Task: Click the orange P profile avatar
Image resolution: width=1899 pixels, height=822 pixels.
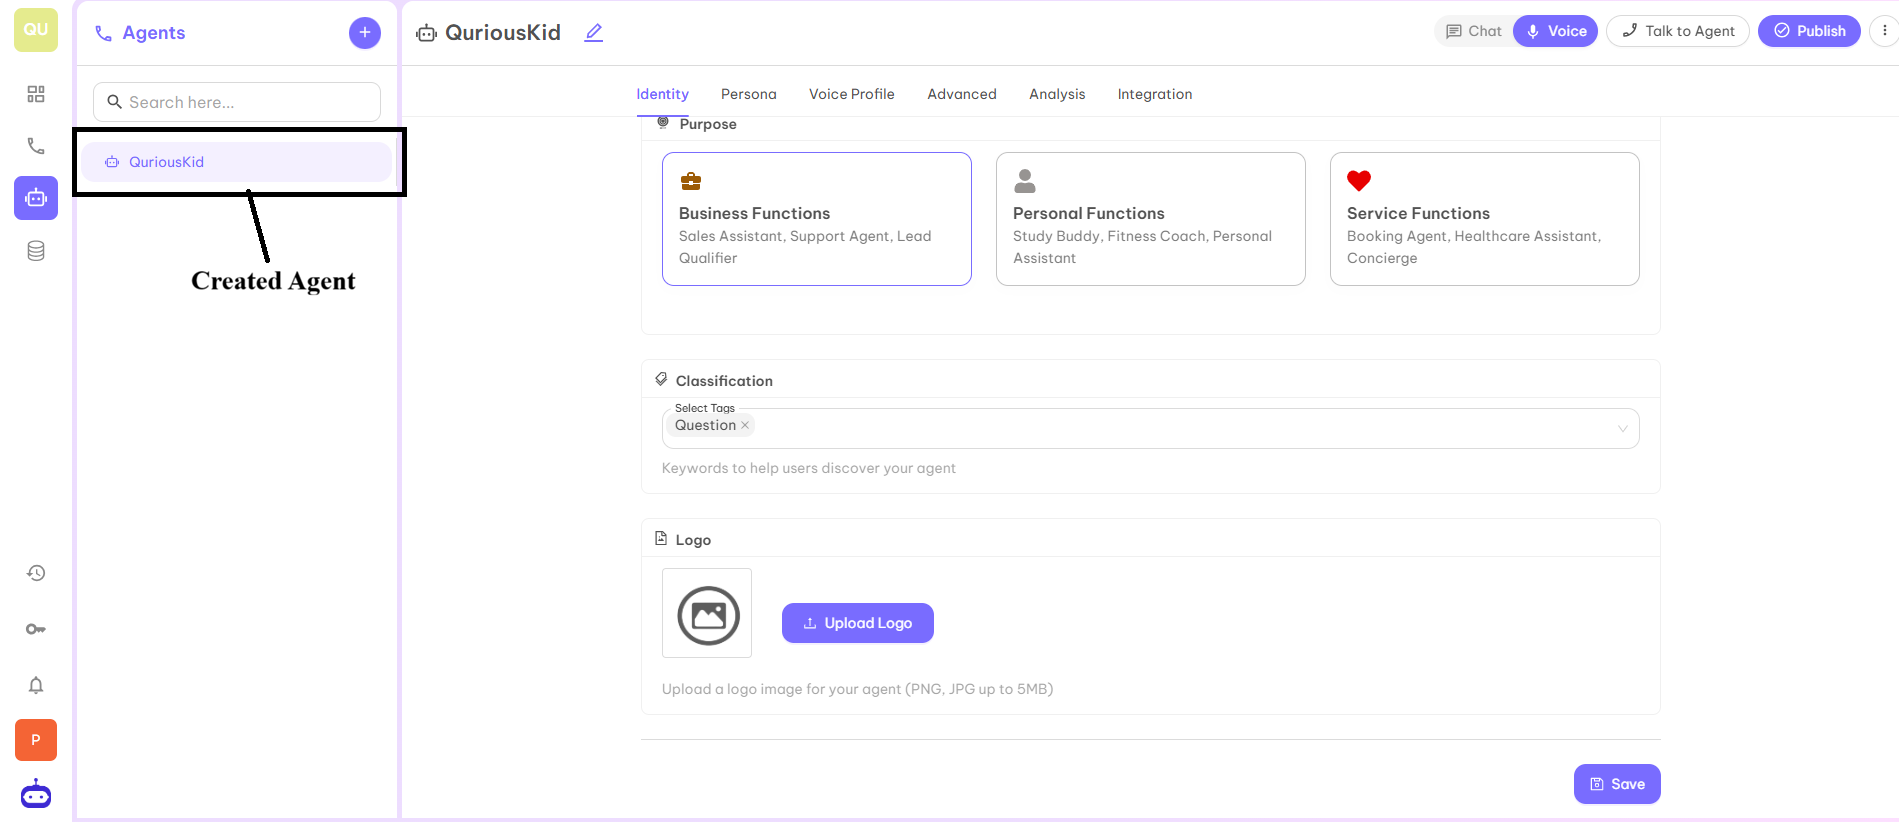Action: (x=36, y=740)
